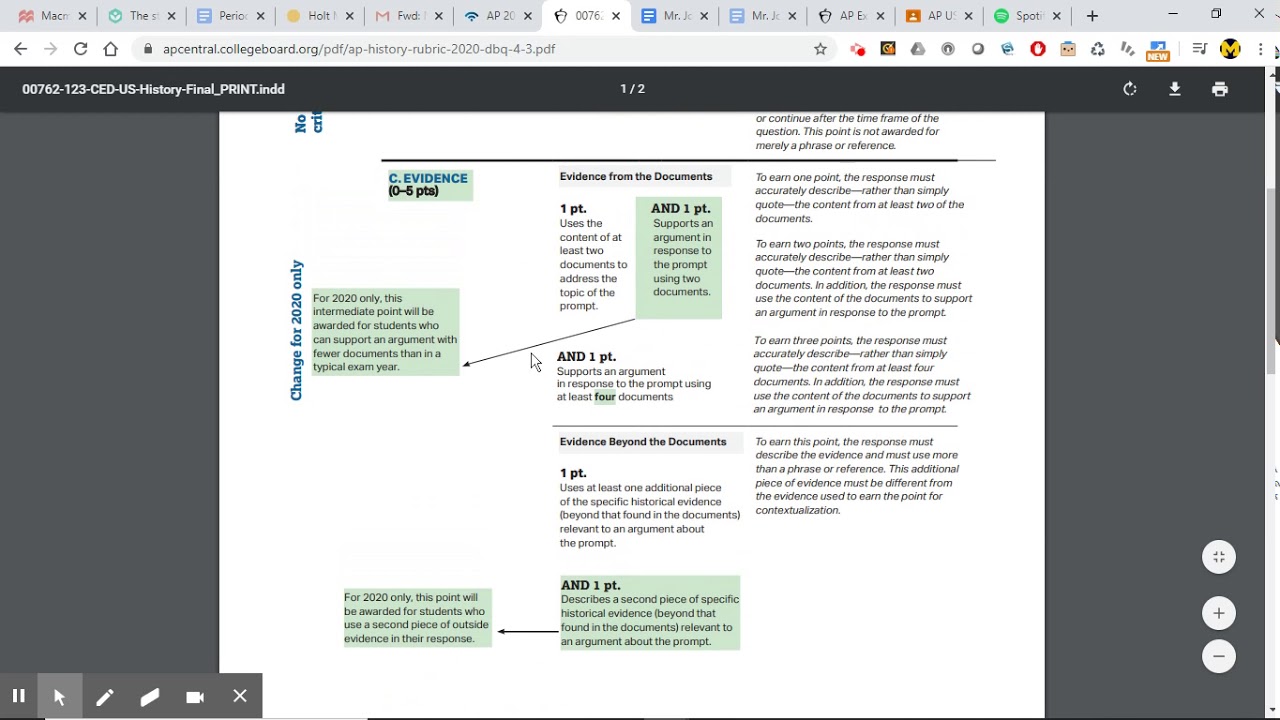Click the extension icon with NEW badge

coord(1158,50)
